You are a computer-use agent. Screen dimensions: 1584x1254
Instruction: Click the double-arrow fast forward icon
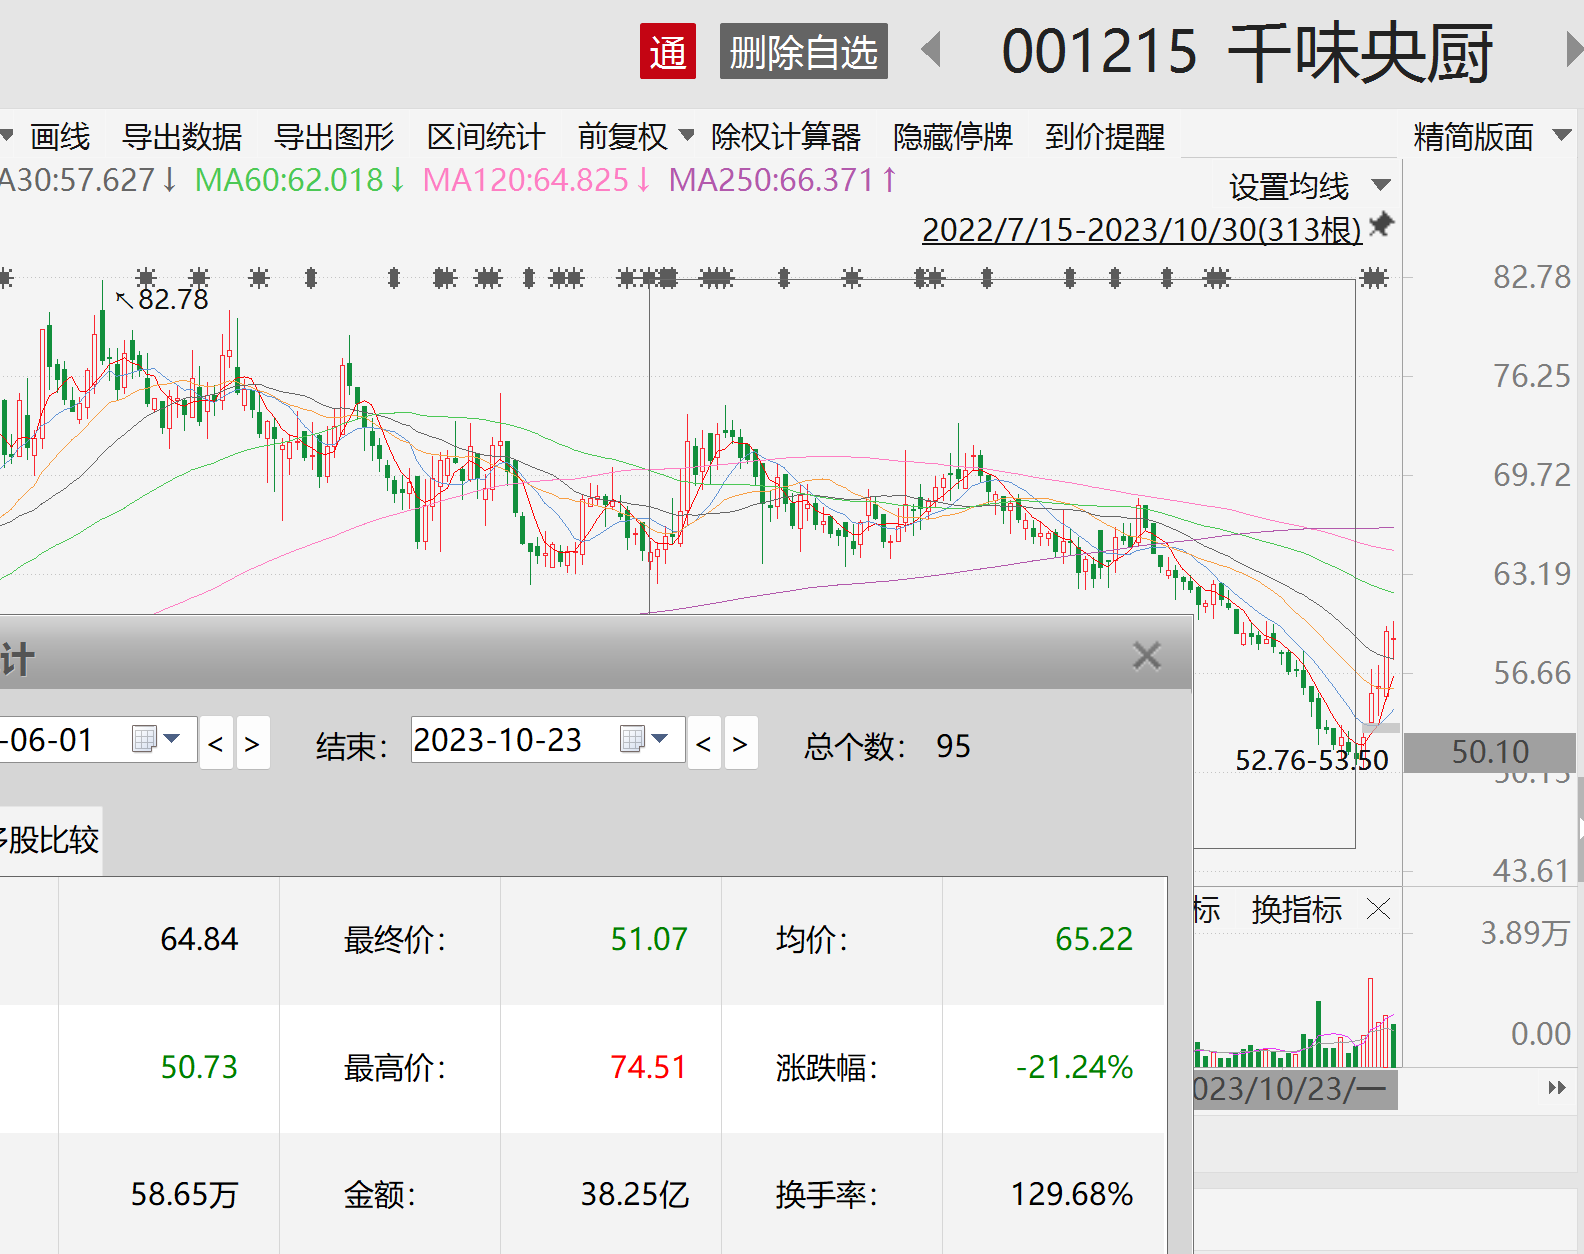click(1557, 1087)
